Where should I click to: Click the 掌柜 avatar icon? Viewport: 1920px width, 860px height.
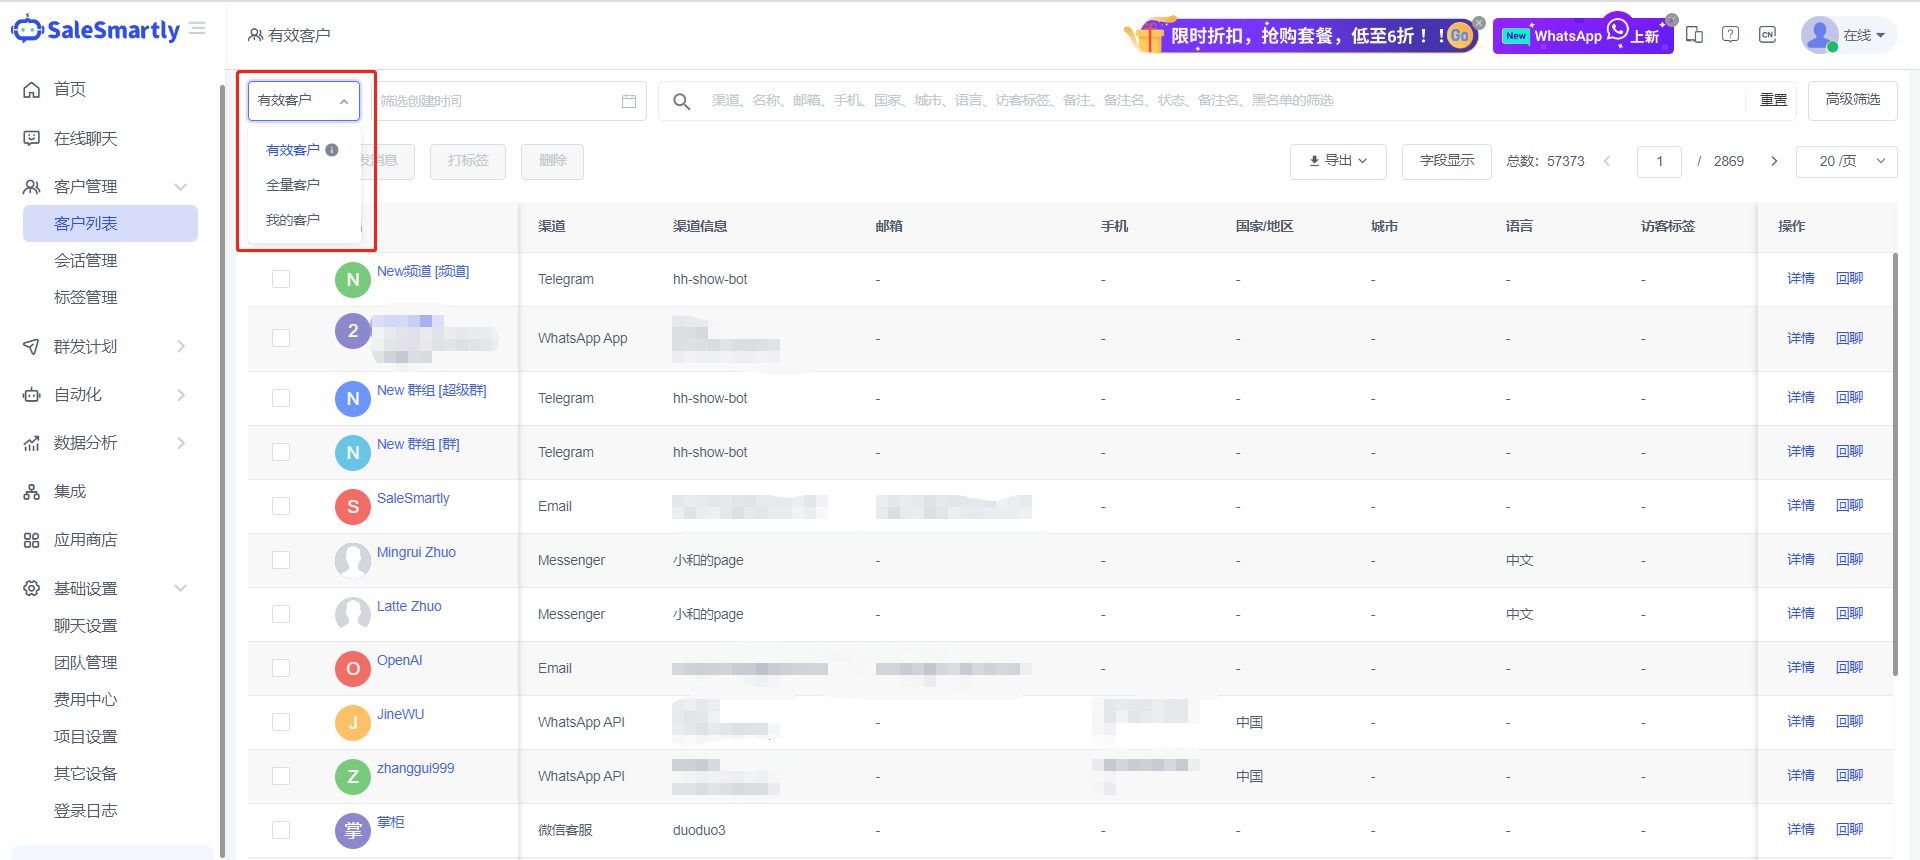[353, 830]
